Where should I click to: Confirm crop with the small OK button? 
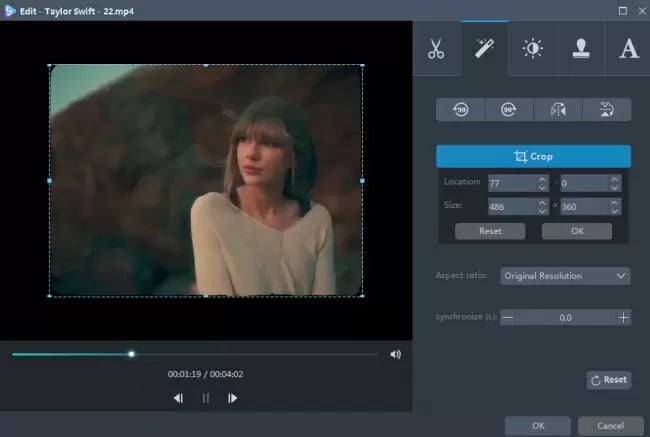pos(576,231)
